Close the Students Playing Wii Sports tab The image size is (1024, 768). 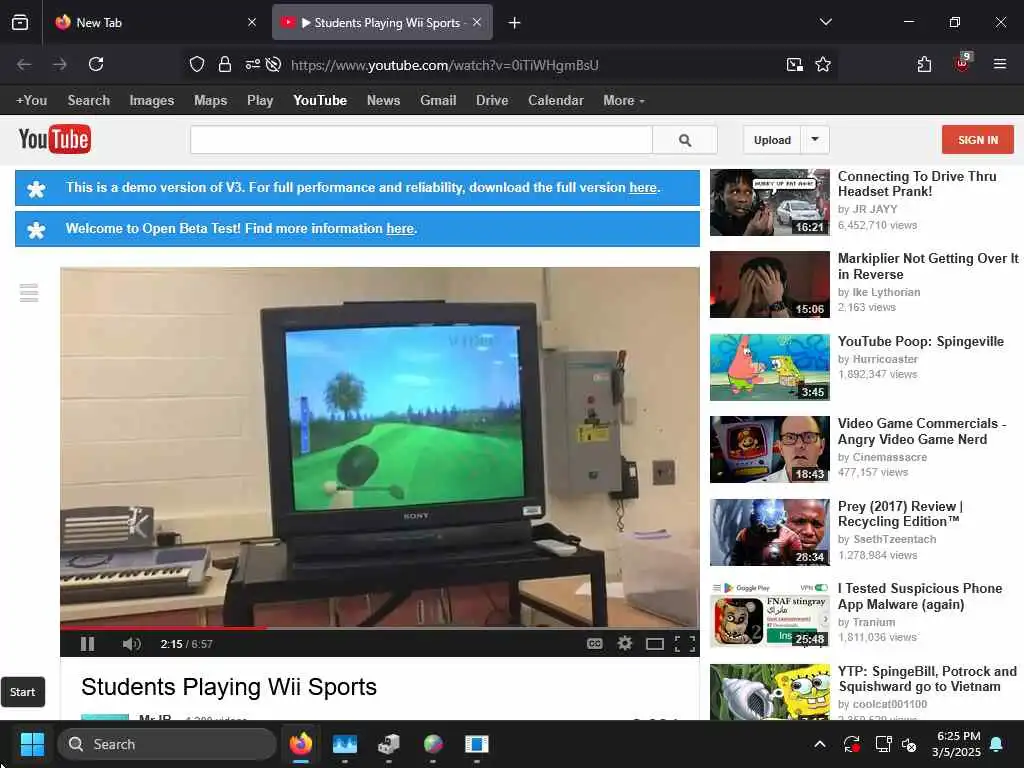point(477,22)
